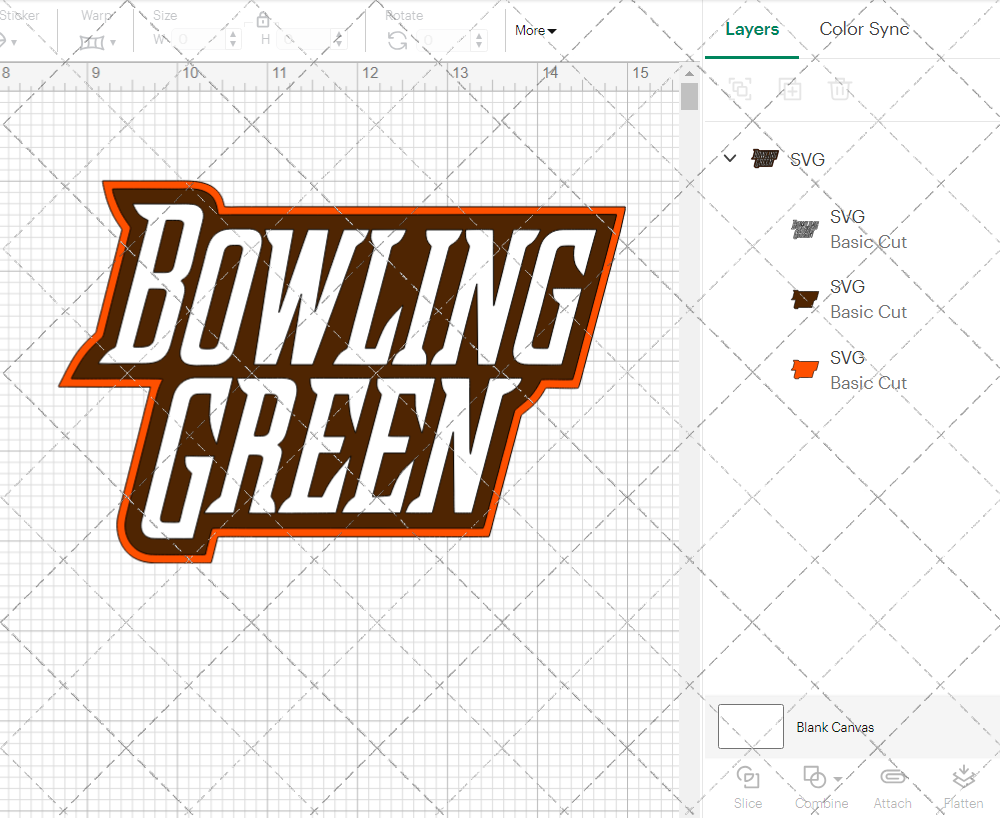Viewport: 1000px width, 818px height.
Task: Select the Layers tab
Action: (x=752, y=29)
